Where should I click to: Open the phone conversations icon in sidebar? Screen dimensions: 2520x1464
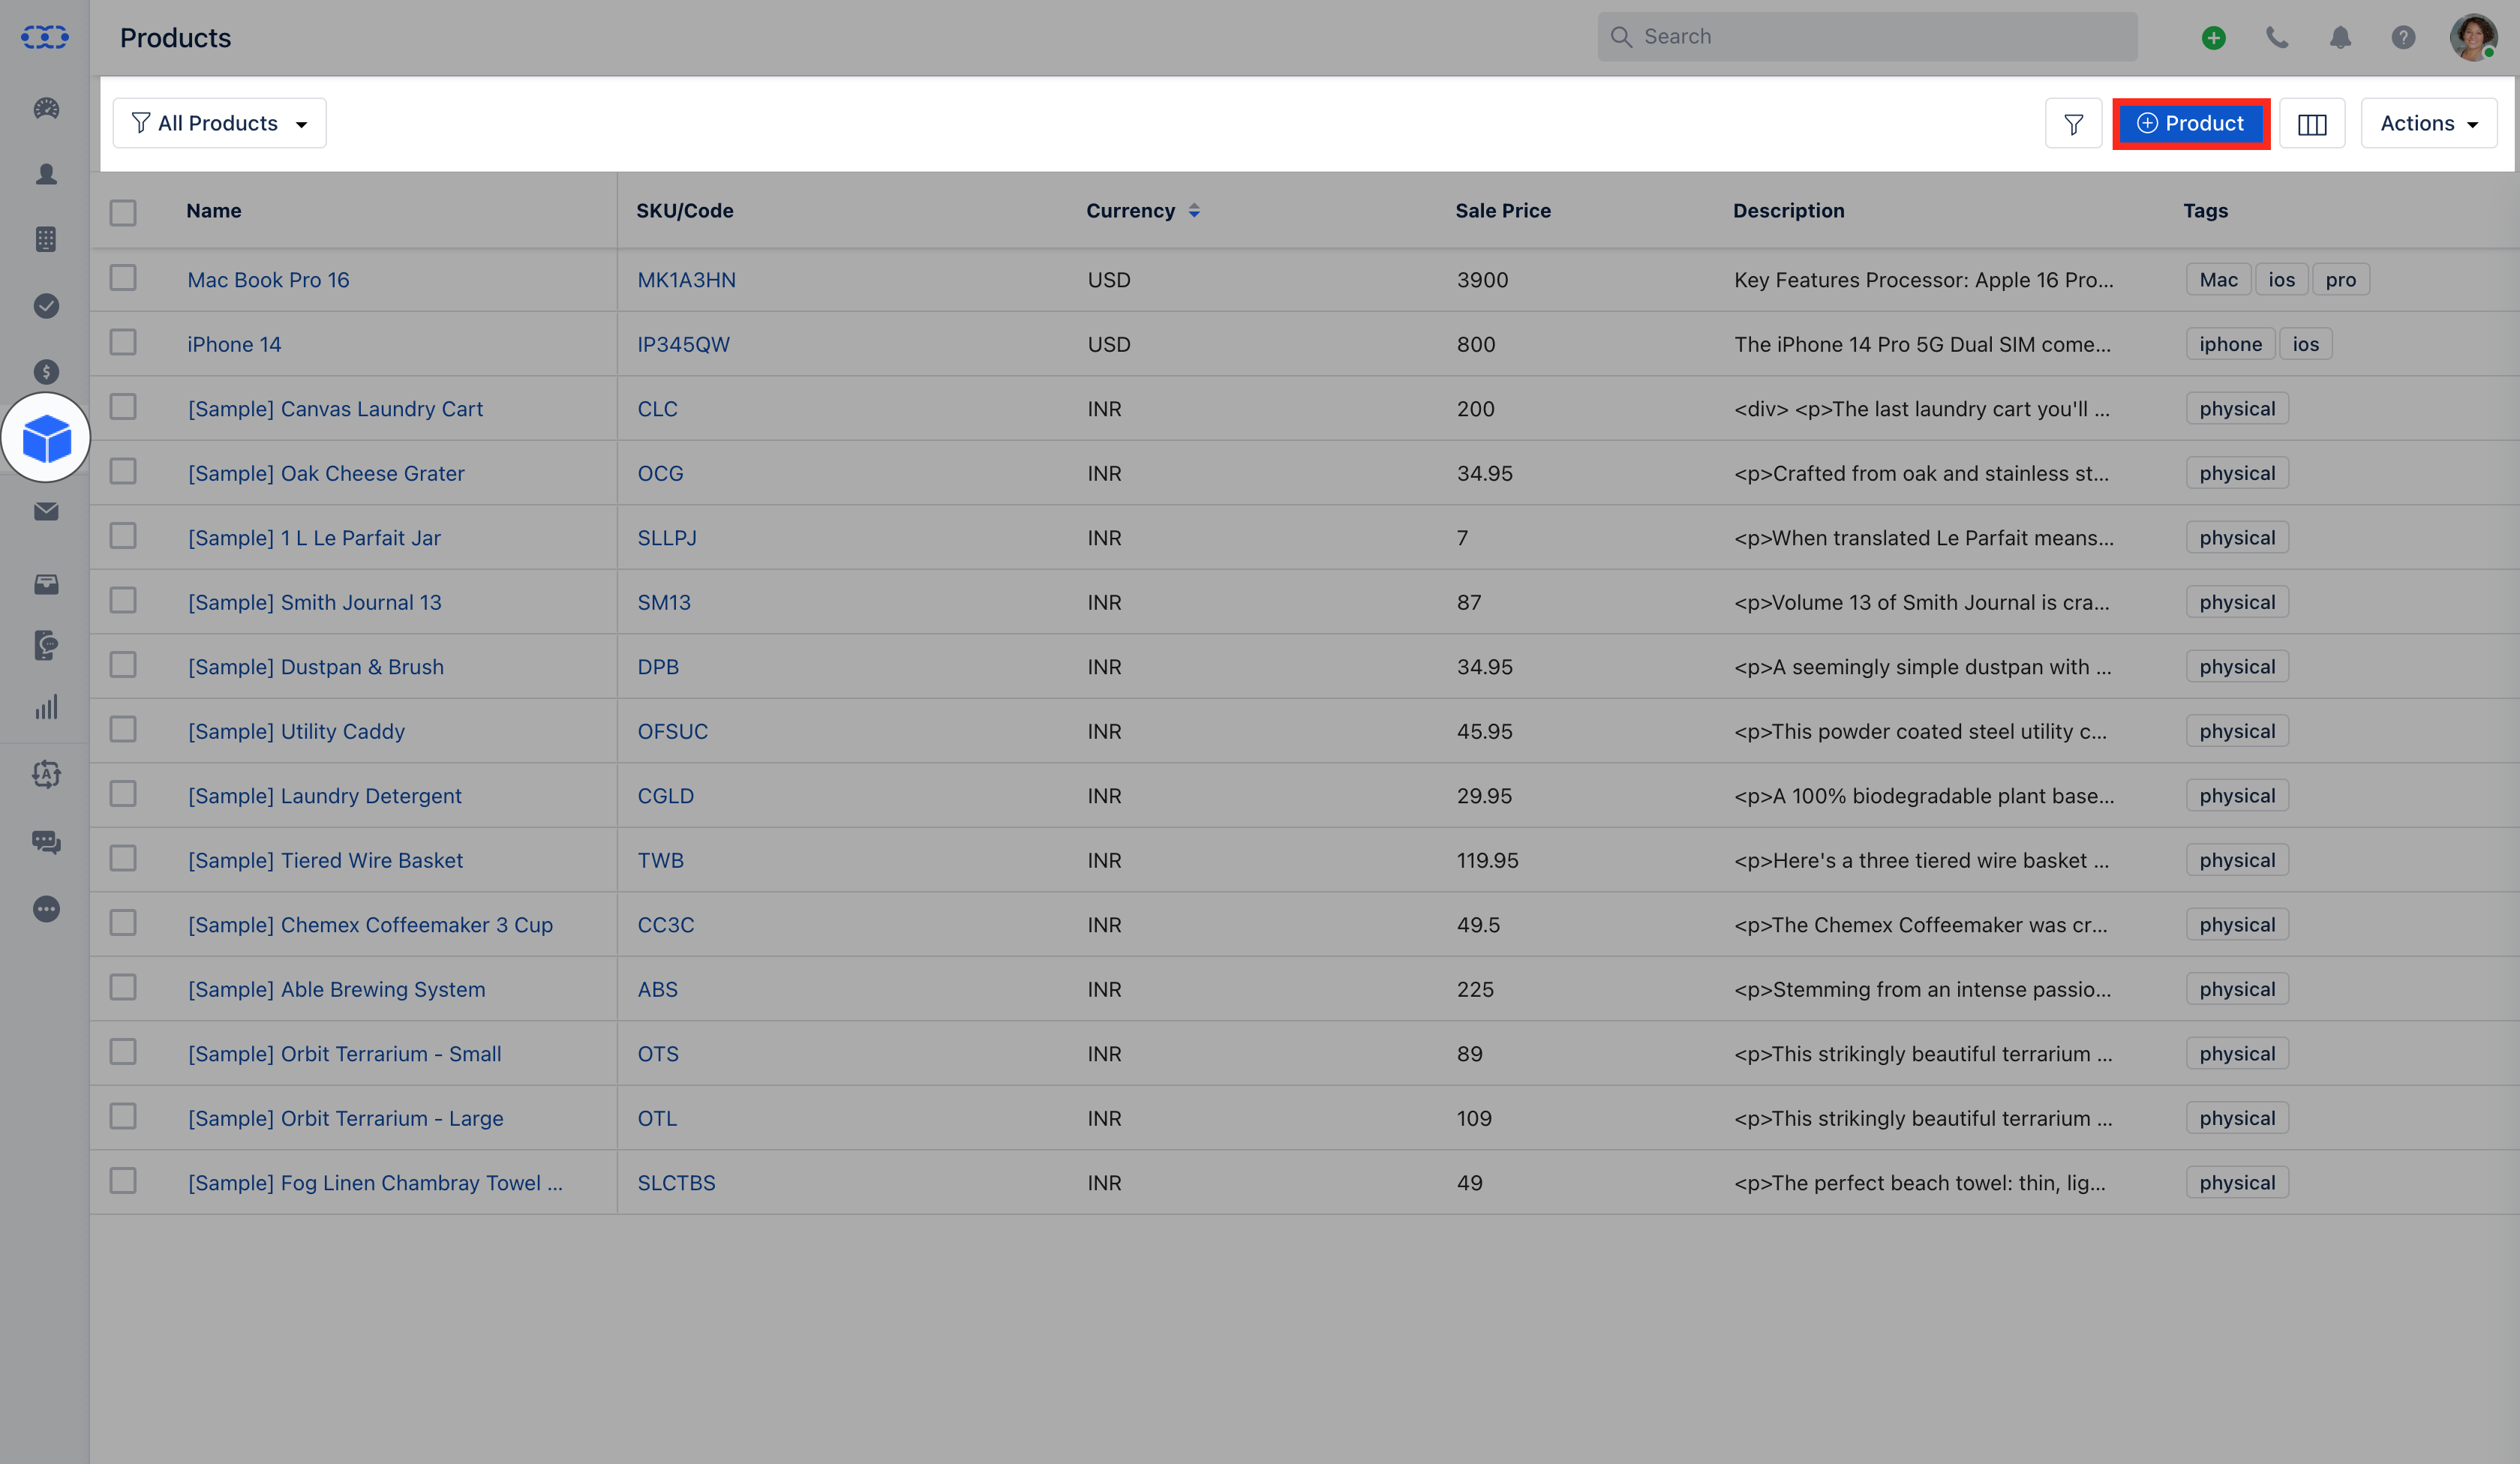point(46,645)
